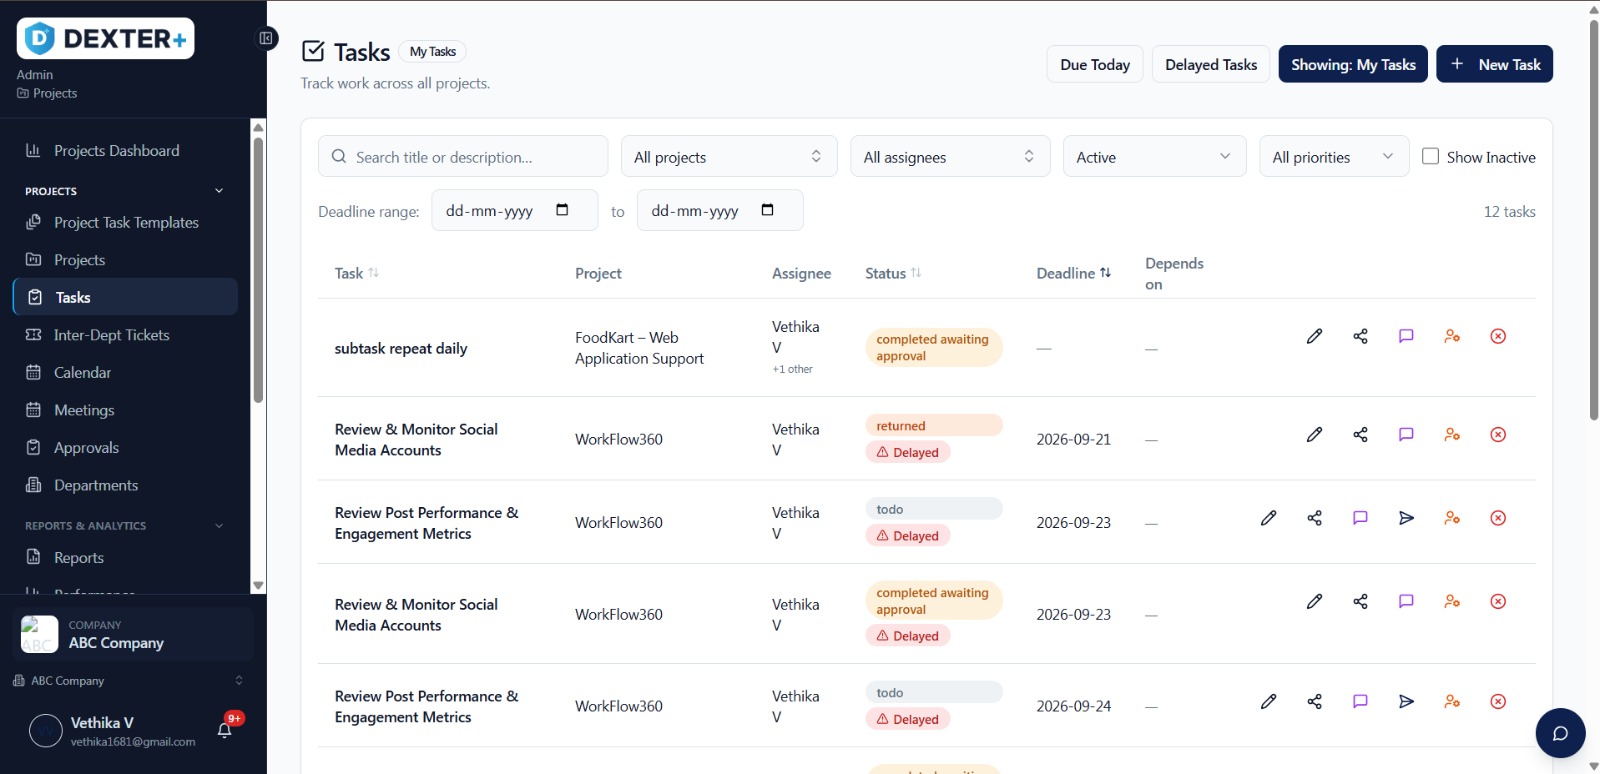The image size is (1600, 774).
Task: Click 'FoodKart – Web Application Support' project cell
Action: 640,348
